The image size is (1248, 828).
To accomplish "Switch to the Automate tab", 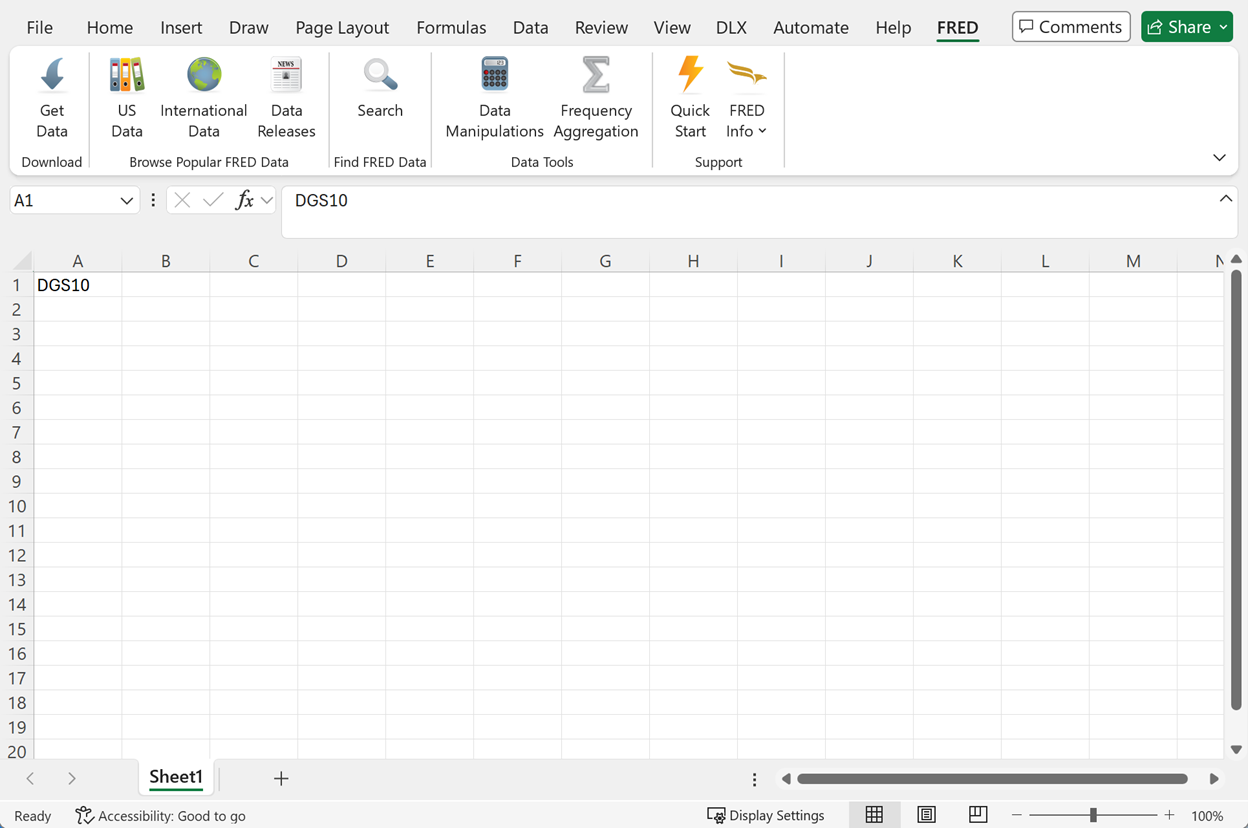I will point(811,27).
